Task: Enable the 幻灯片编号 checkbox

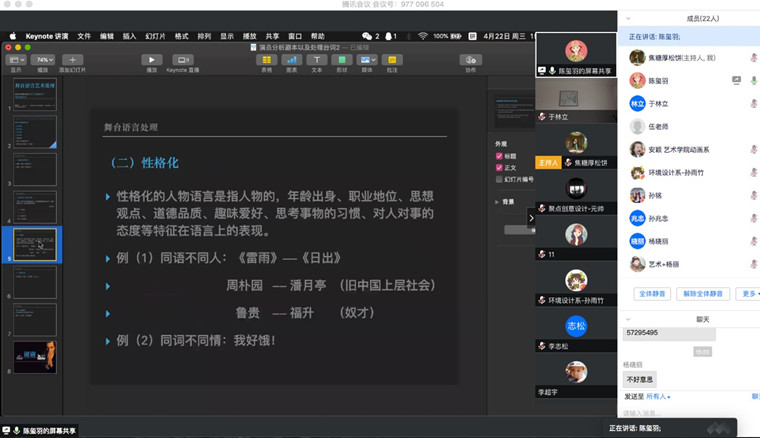Action: click(x=499, y=180)
